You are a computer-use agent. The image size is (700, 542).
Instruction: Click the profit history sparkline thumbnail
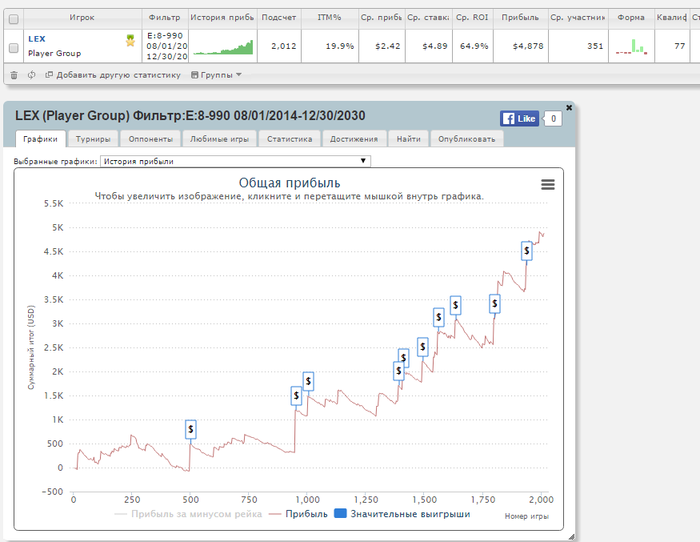223,46
